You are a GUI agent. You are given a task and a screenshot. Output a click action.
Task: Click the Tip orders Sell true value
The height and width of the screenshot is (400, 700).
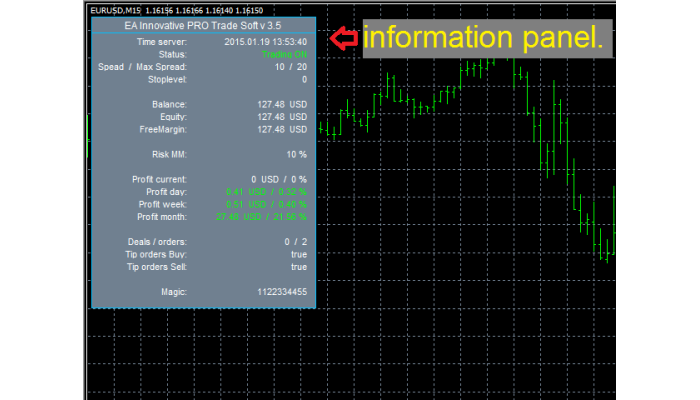click(x=298, y=267)
